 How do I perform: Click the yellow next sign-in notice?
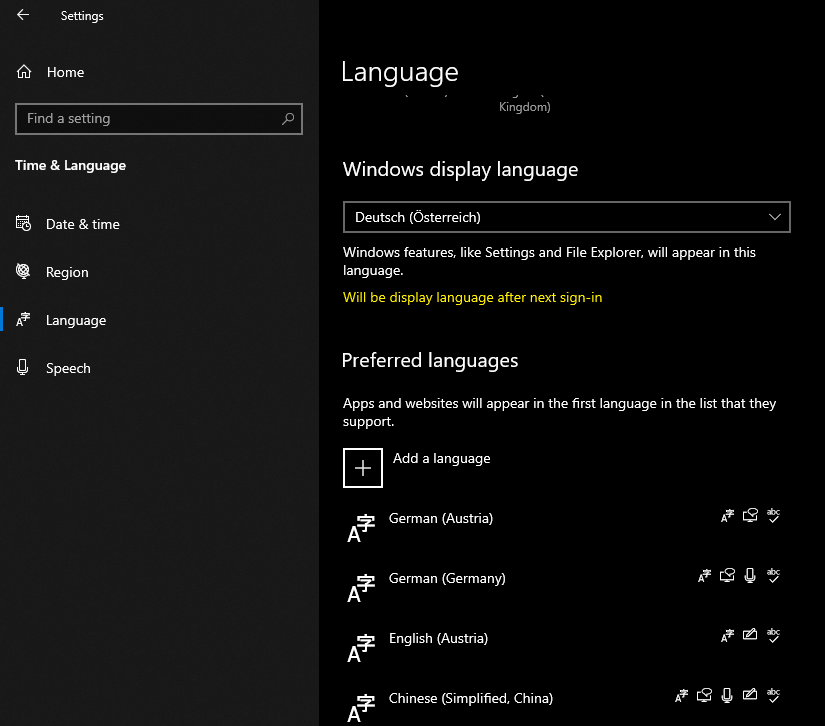point(472,297)
